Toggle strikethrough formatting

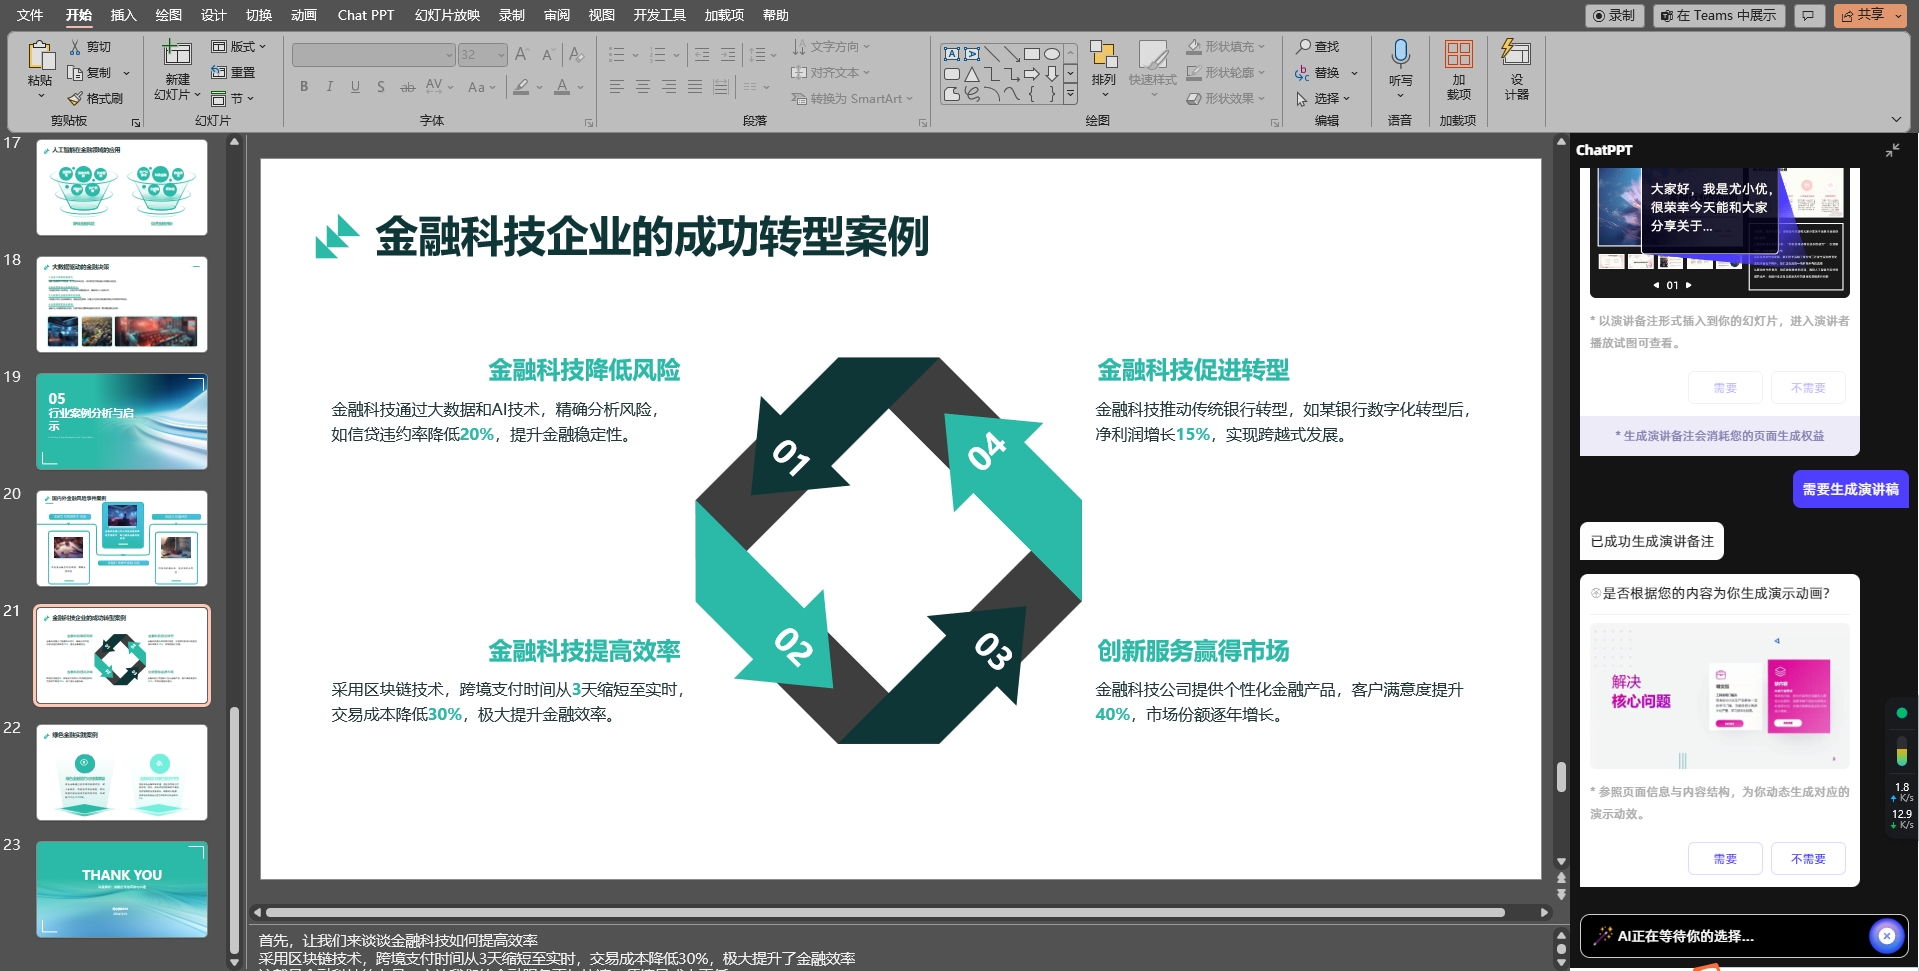pos(407,87)
